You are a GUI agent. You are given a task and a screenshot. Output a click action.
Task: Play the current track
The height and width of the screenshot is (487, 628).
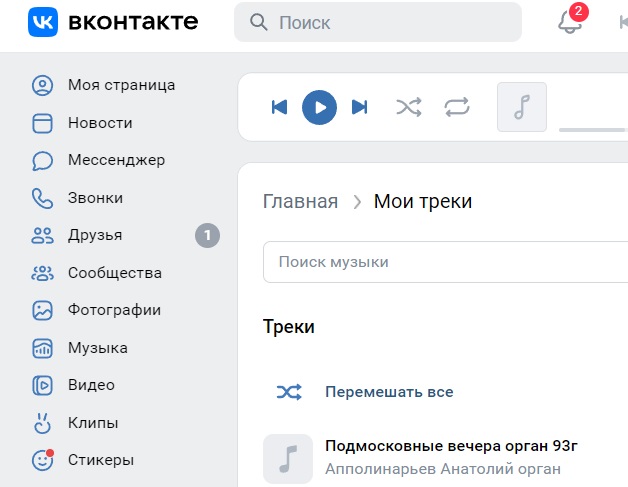coord(319,107)
